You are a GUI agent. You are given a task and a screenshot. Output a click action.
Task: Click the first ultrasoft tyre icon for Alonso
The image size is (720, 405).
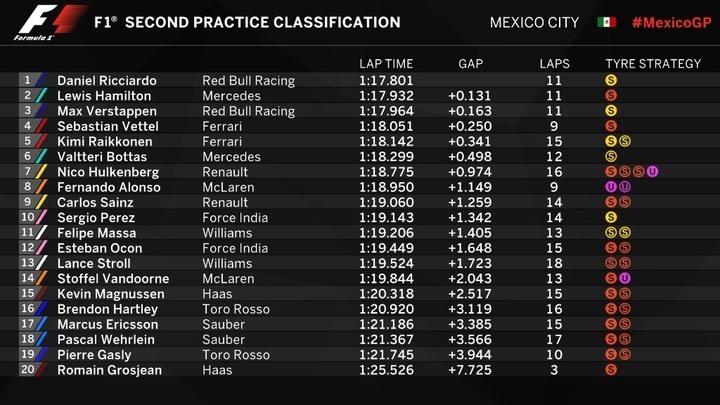(611, 187)
